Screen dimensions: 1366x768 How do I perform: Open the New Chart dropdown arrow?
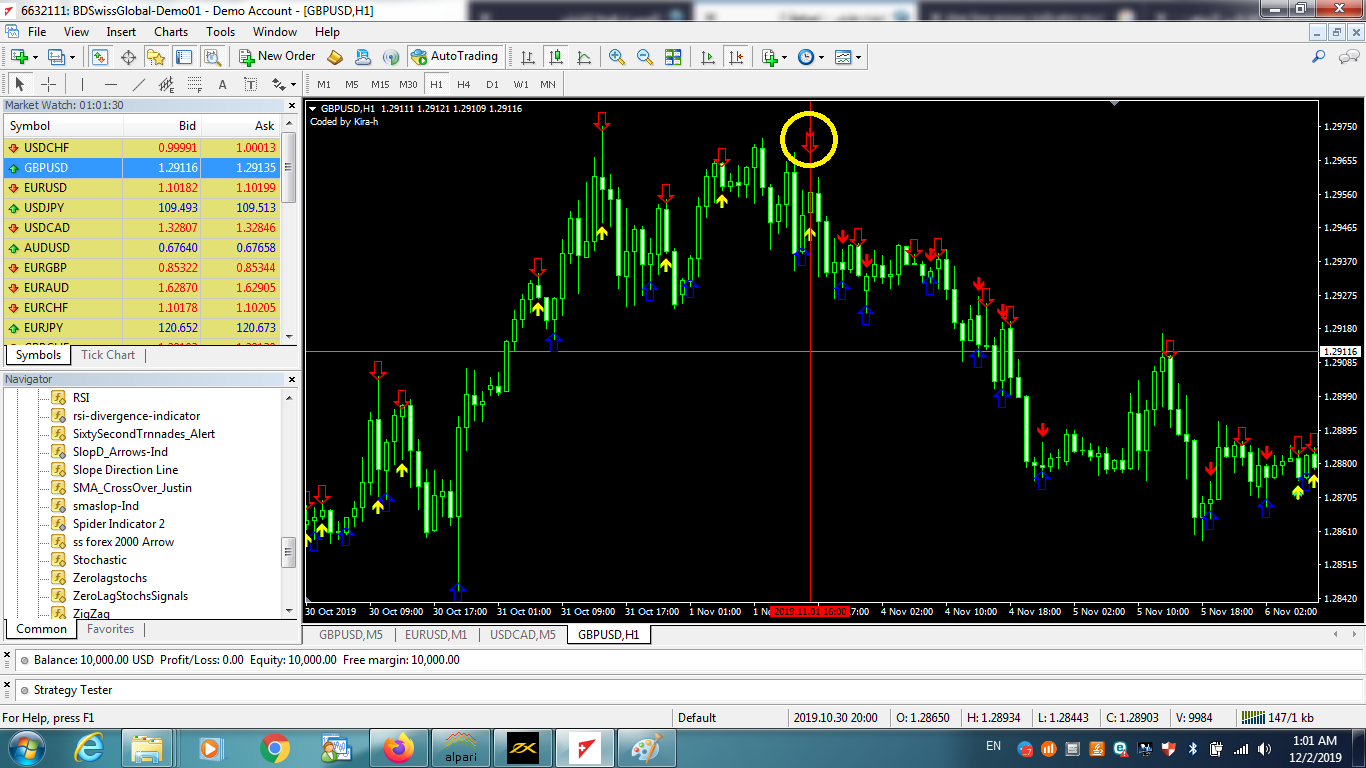click(x=35, y=57)
